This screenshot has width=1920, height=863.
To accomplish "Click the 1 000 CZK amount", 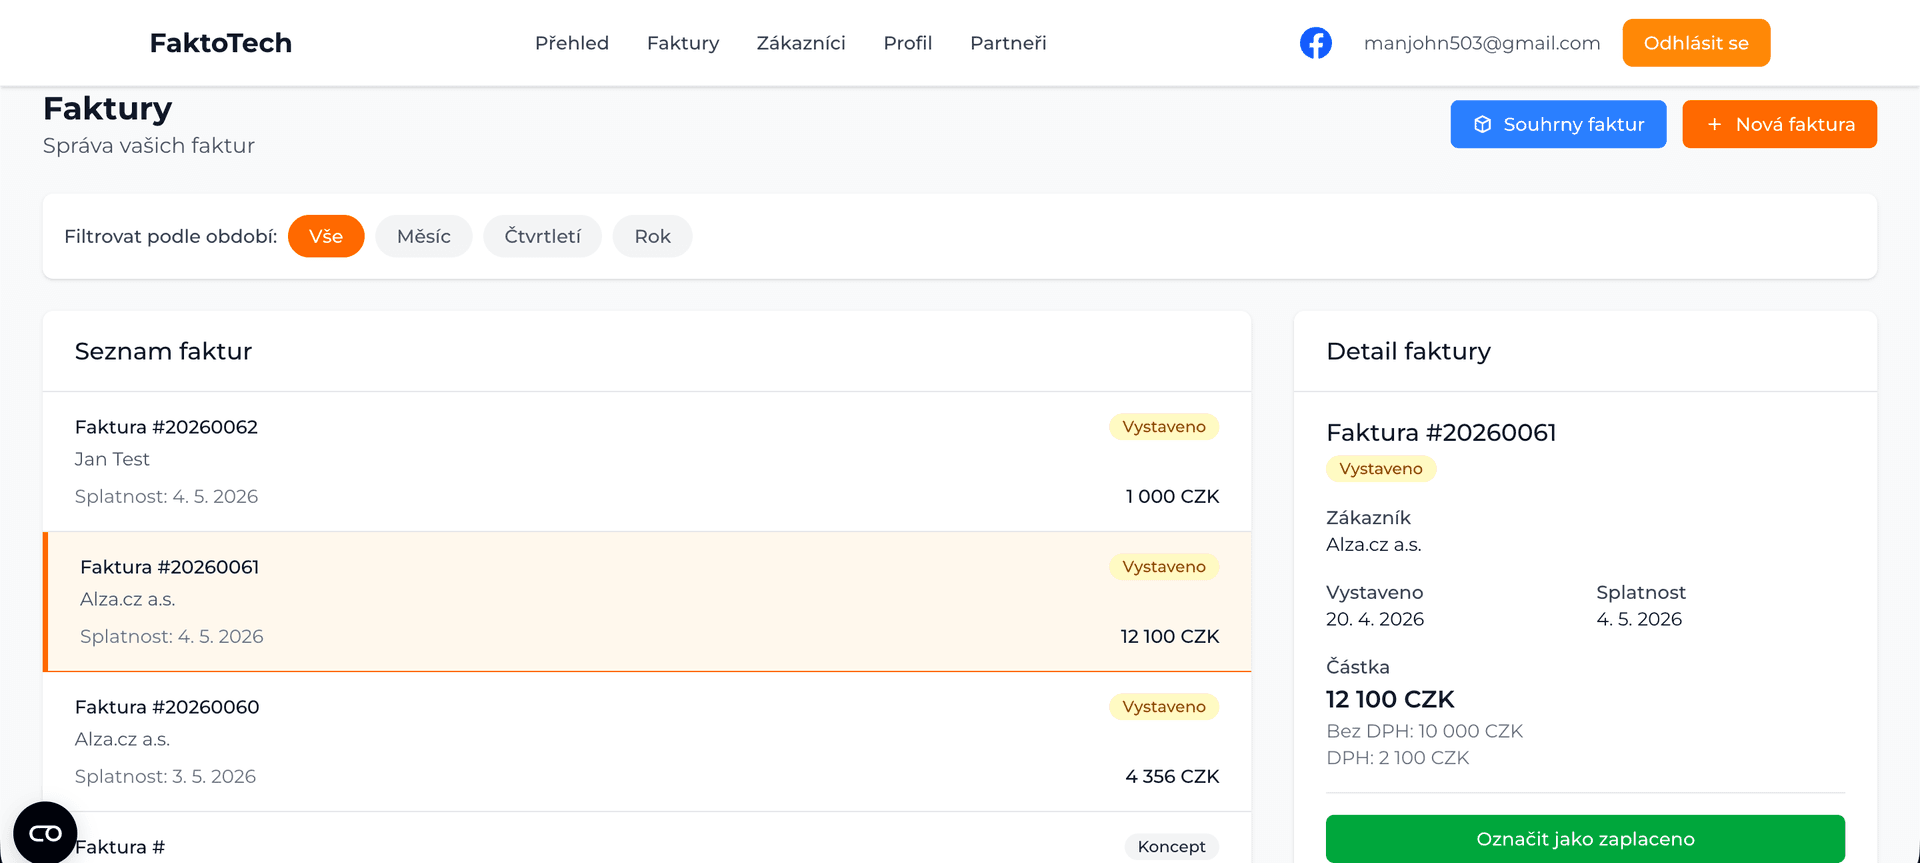I will tap(1172, 496).
